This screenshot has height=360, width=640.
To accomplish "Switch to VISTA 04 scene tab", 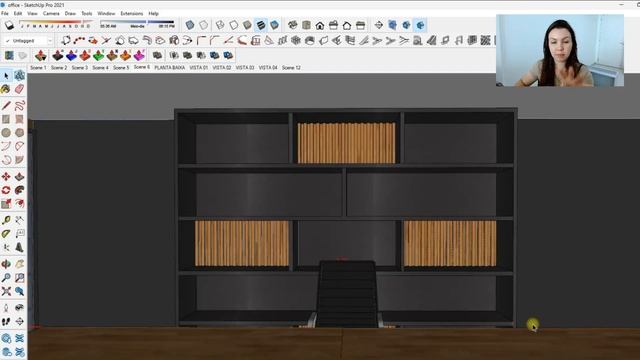I will pyautogui.click(x=268, y=68).
